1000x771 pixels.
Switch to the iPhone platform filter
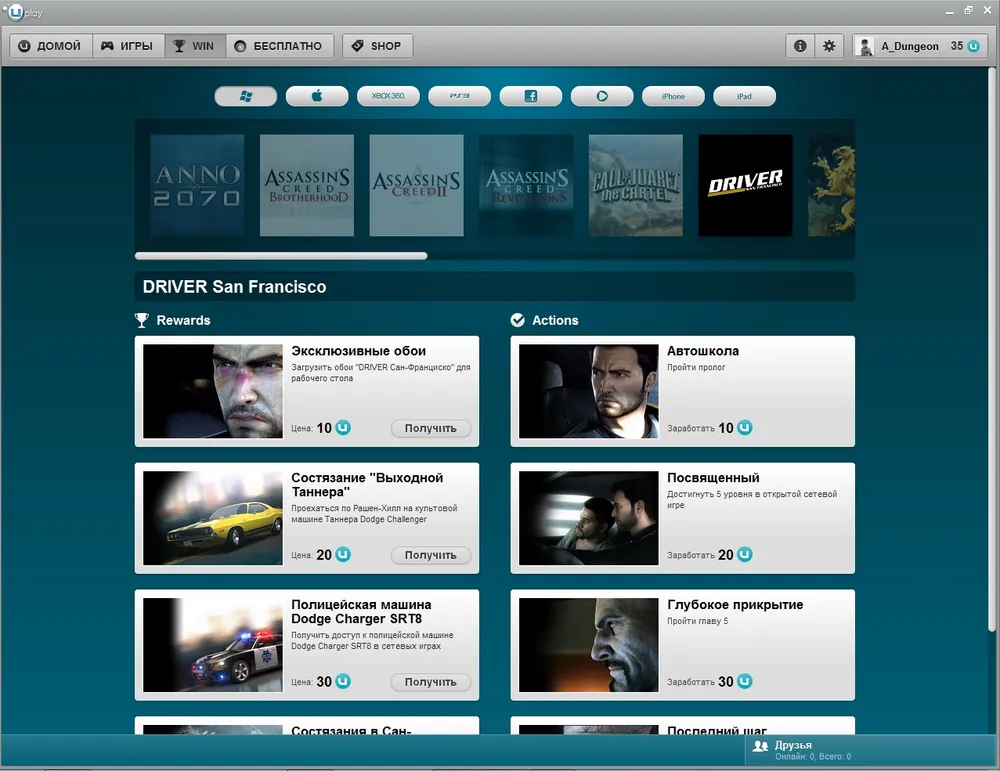click(673, 96)
